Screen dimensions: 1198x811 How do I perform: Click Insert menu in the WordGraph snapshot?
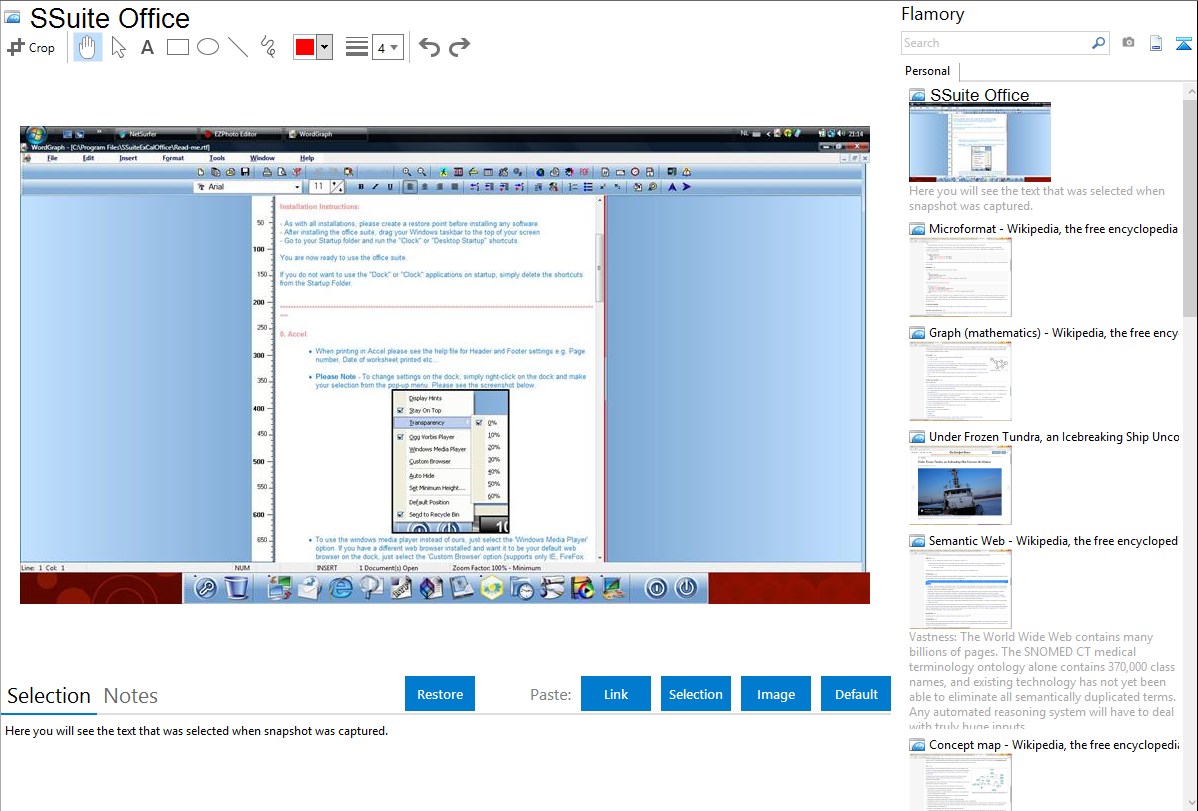[x=128, y=158]
